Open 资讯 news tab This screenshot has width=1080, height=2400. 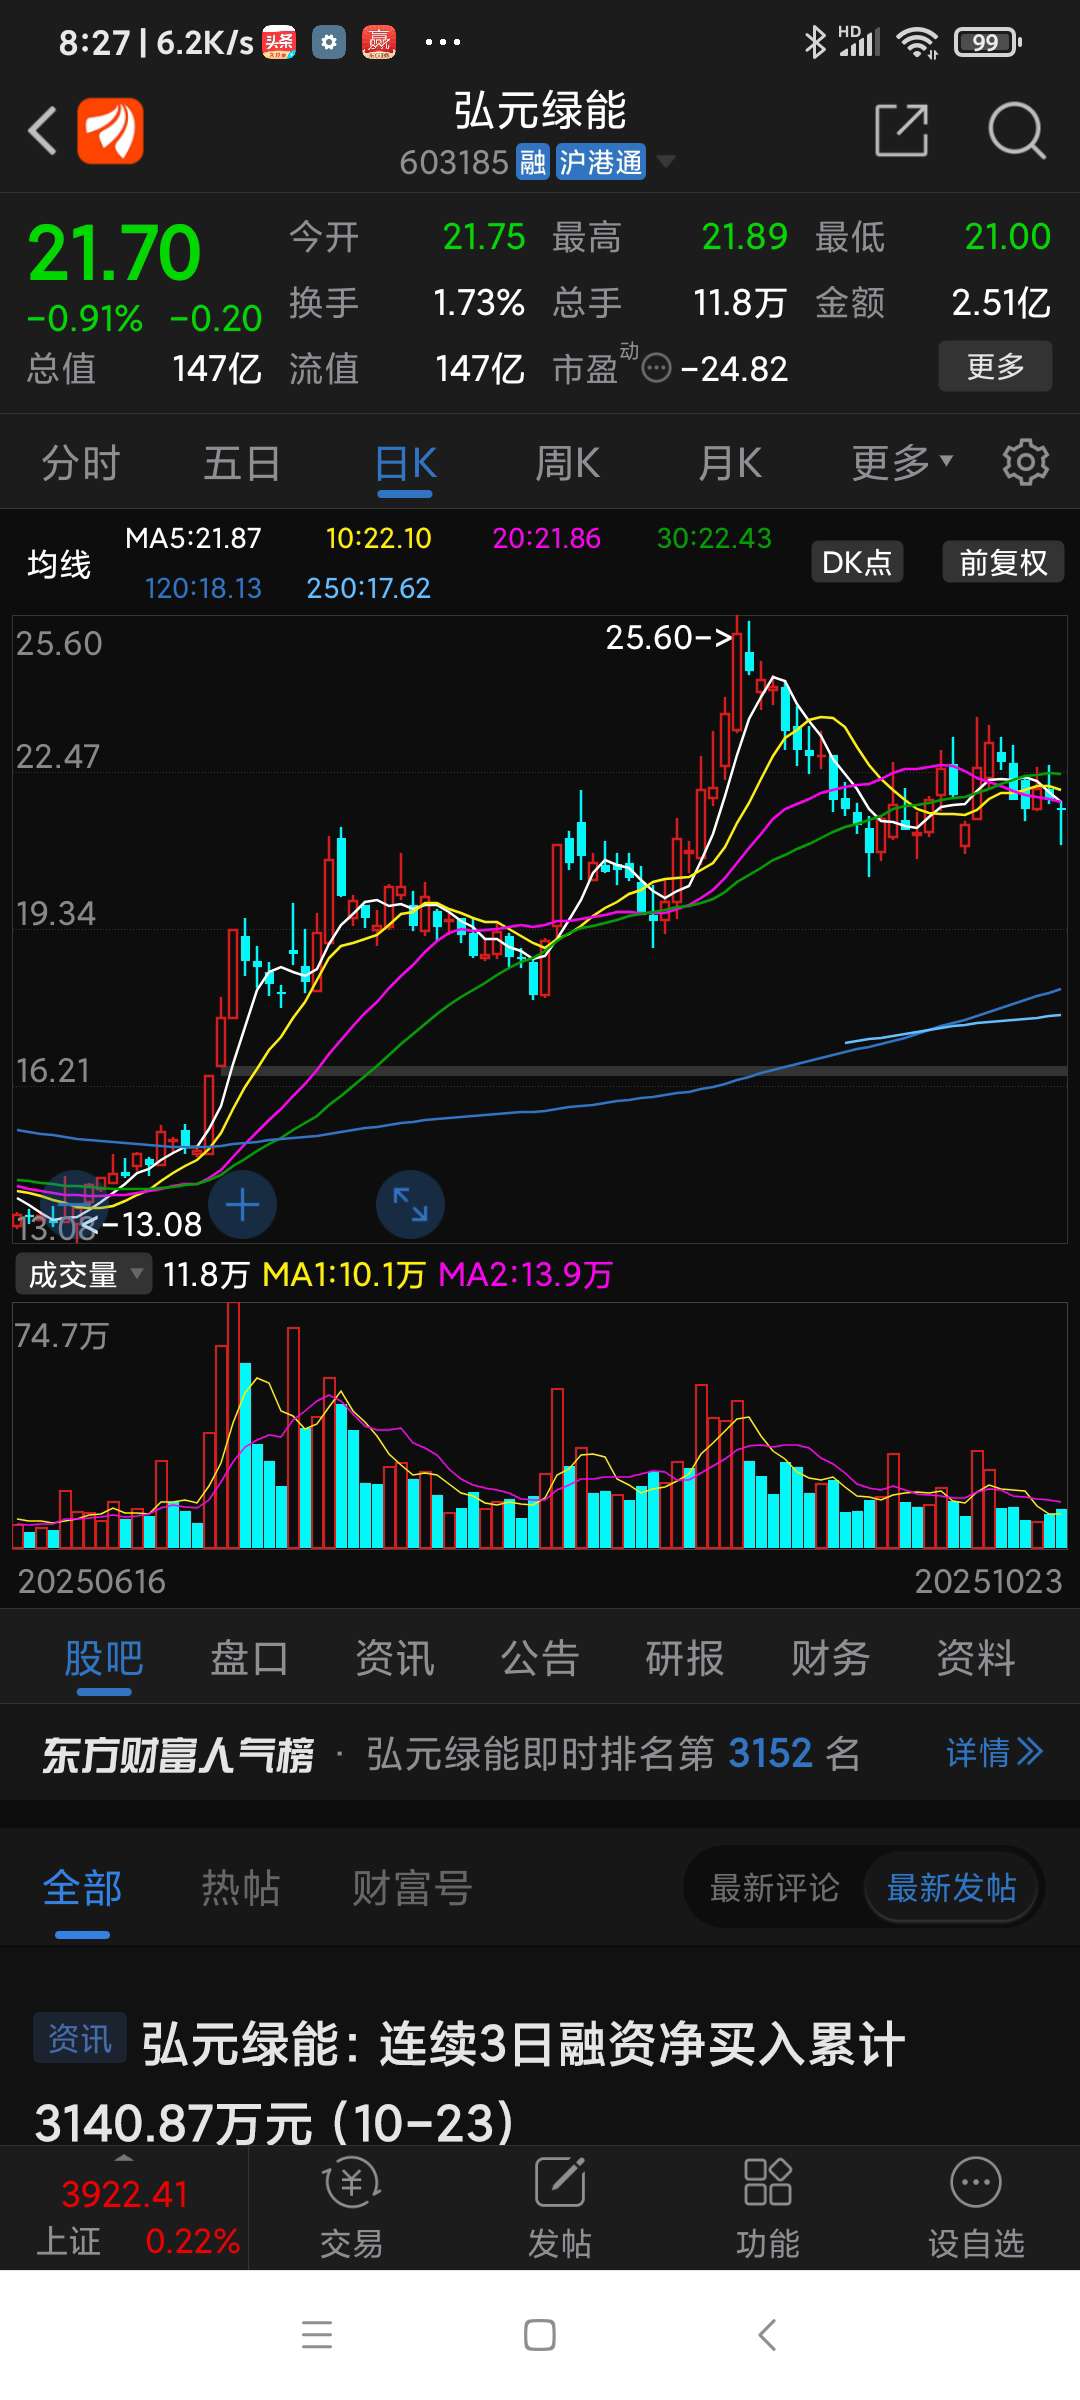[395, 1659]
